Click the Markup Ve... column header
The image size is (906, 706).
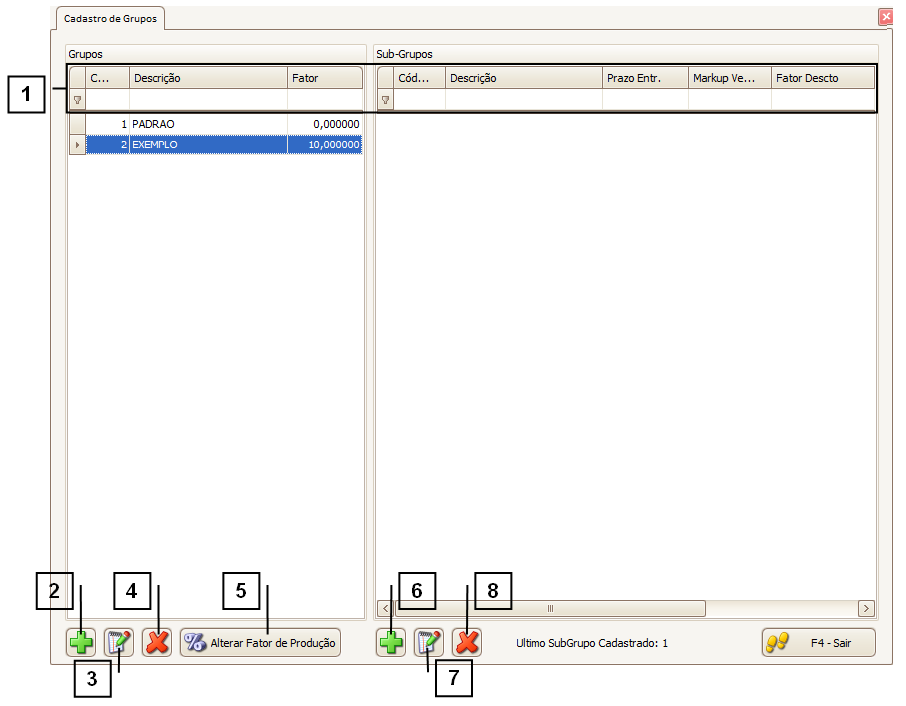coord(729,78)
